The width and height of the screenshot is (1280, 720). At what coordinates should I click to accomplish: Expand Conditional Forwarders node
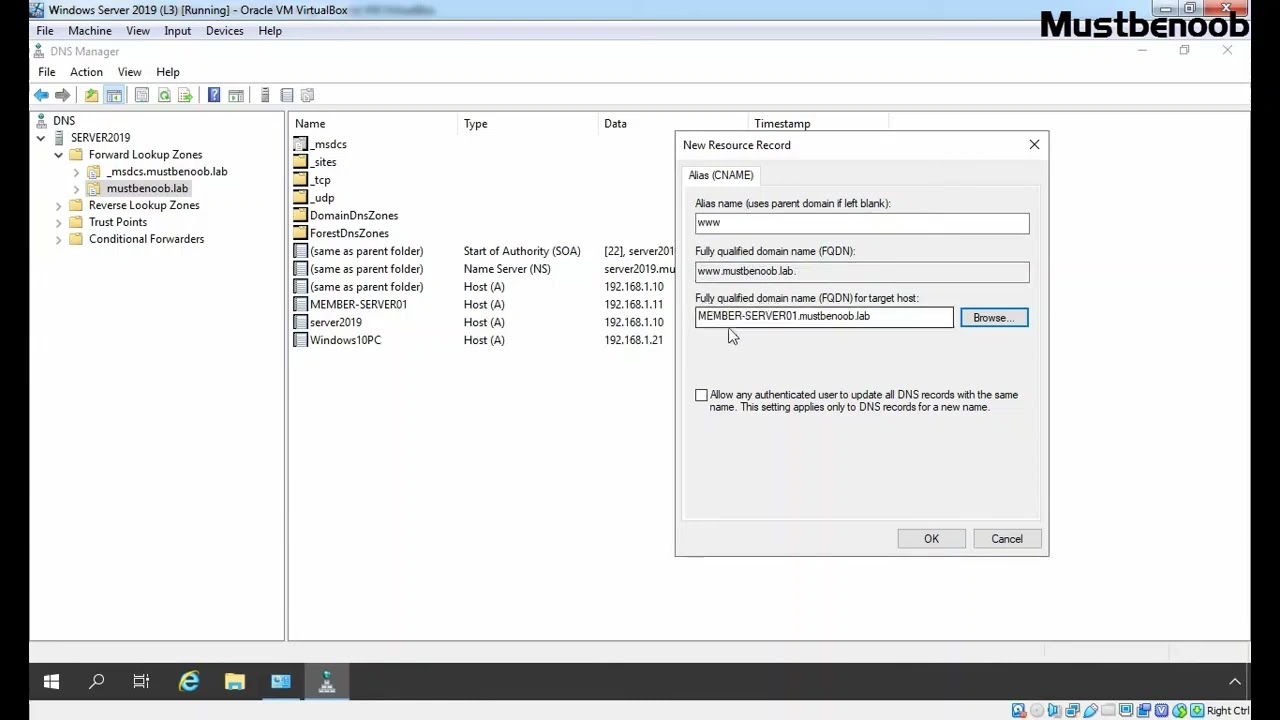click(x=59, y=240)
